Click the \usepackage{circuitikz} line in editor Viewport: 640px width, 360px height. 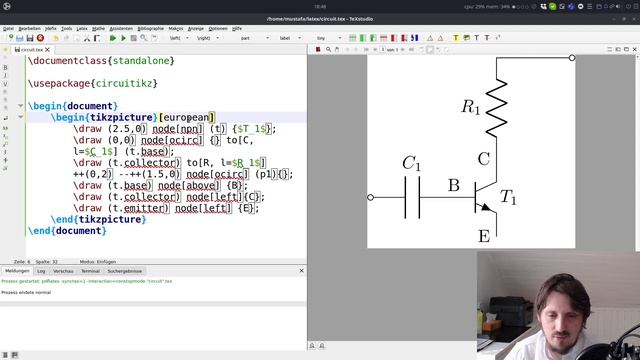[x=93, y=83]
